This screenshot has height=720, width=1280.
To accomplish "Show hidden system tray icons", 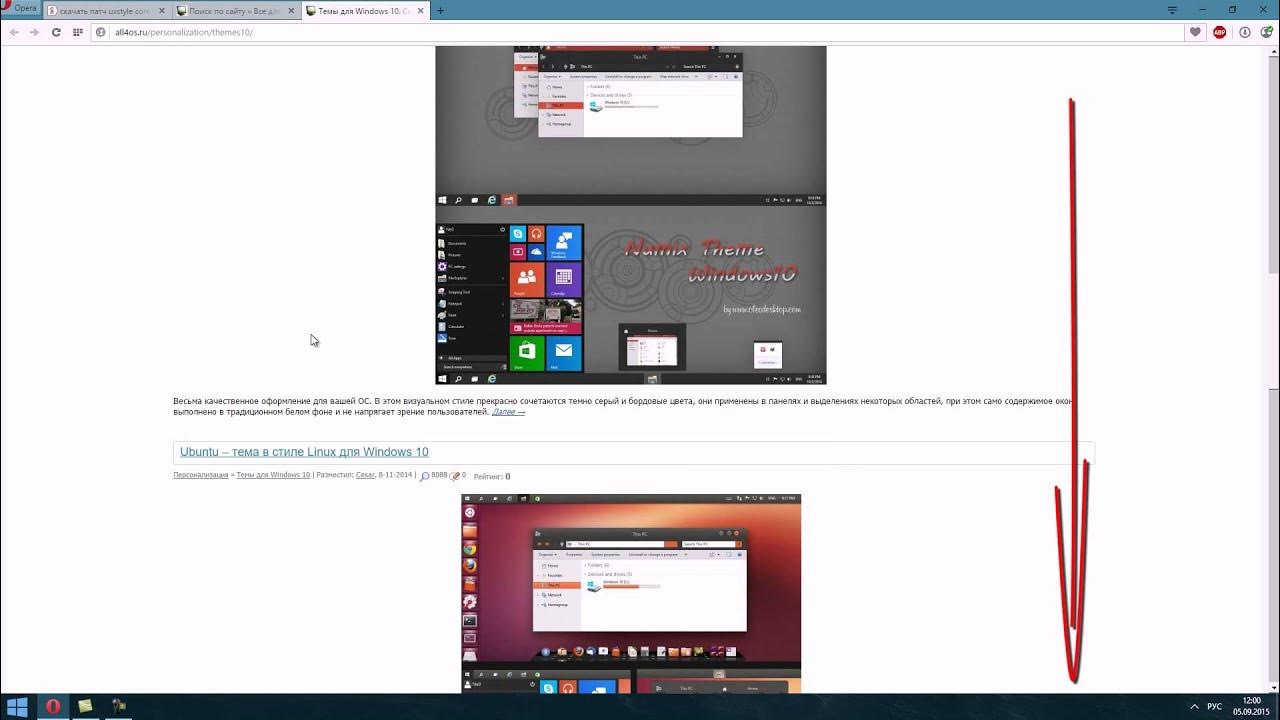I will coord(1194,706).
